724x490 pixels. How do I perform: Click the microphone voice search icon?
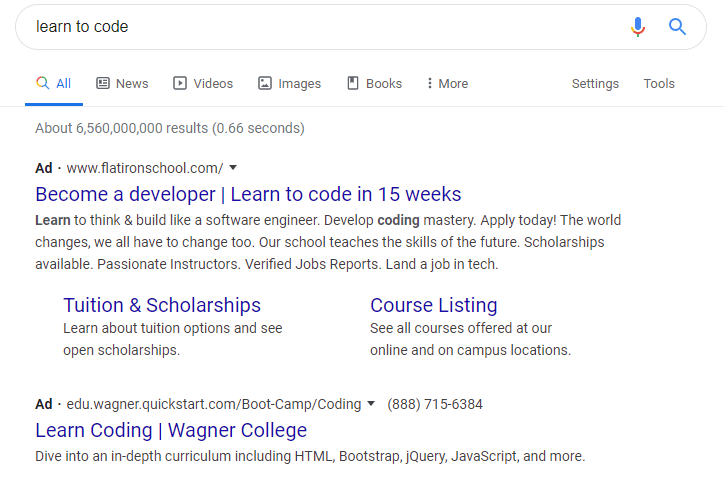(638, 27)
